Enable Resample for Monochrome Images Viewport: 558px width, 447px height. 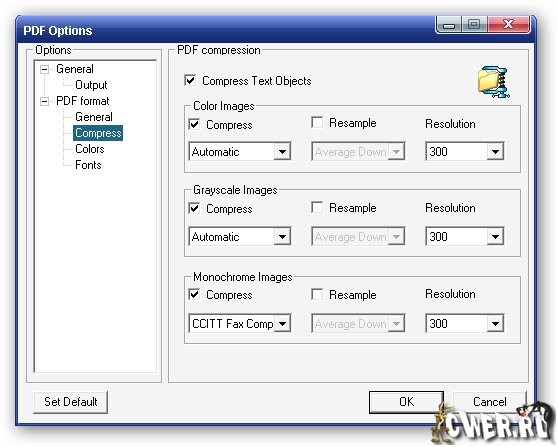[x=317, y=294]
